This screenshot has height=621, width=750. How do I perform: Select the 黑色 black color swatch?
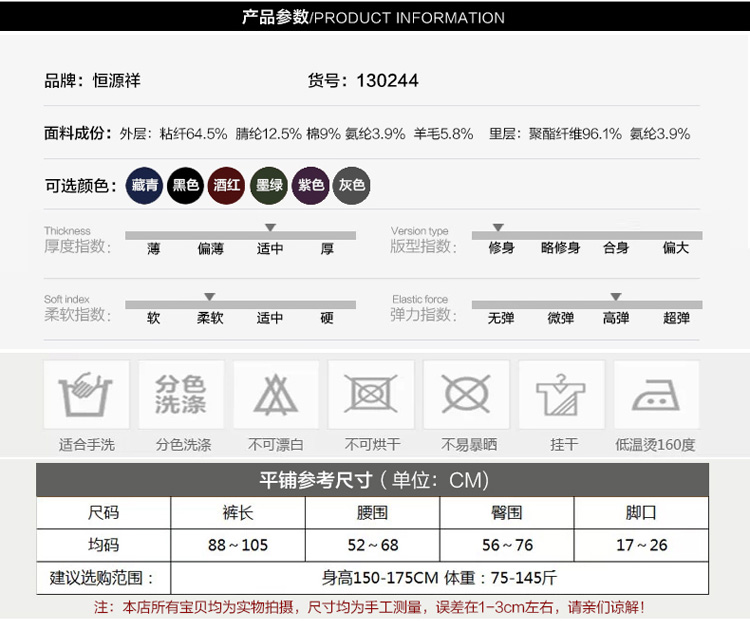(x=186, y=185)
